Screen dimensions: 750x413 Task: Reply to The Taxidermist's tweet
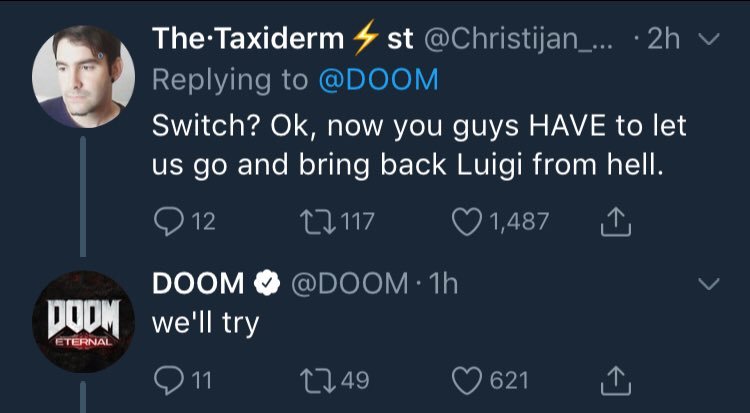[x=166, y=222]
